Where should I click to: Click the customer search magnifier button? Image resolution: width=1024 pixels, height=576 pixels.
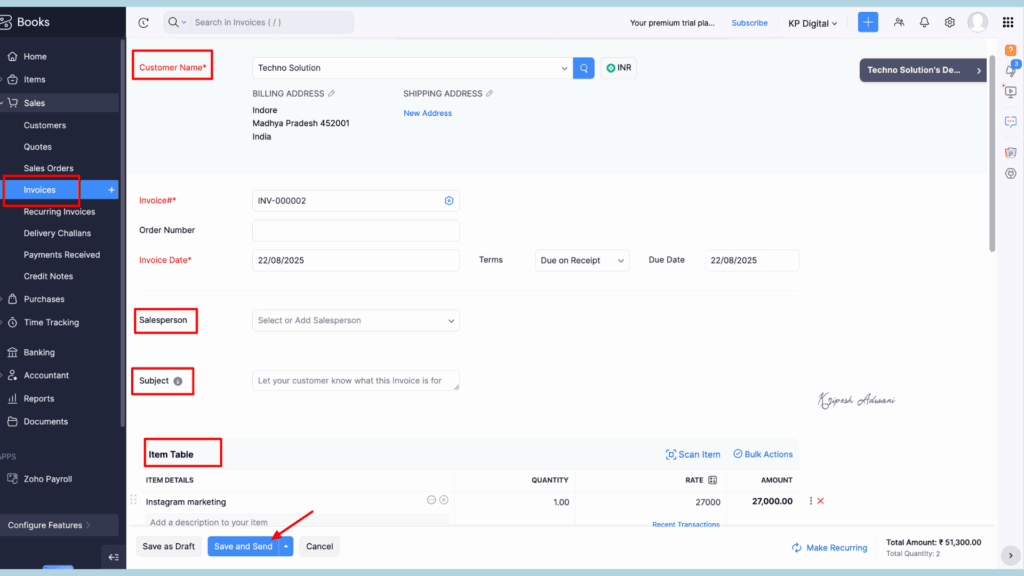[584, 68]
